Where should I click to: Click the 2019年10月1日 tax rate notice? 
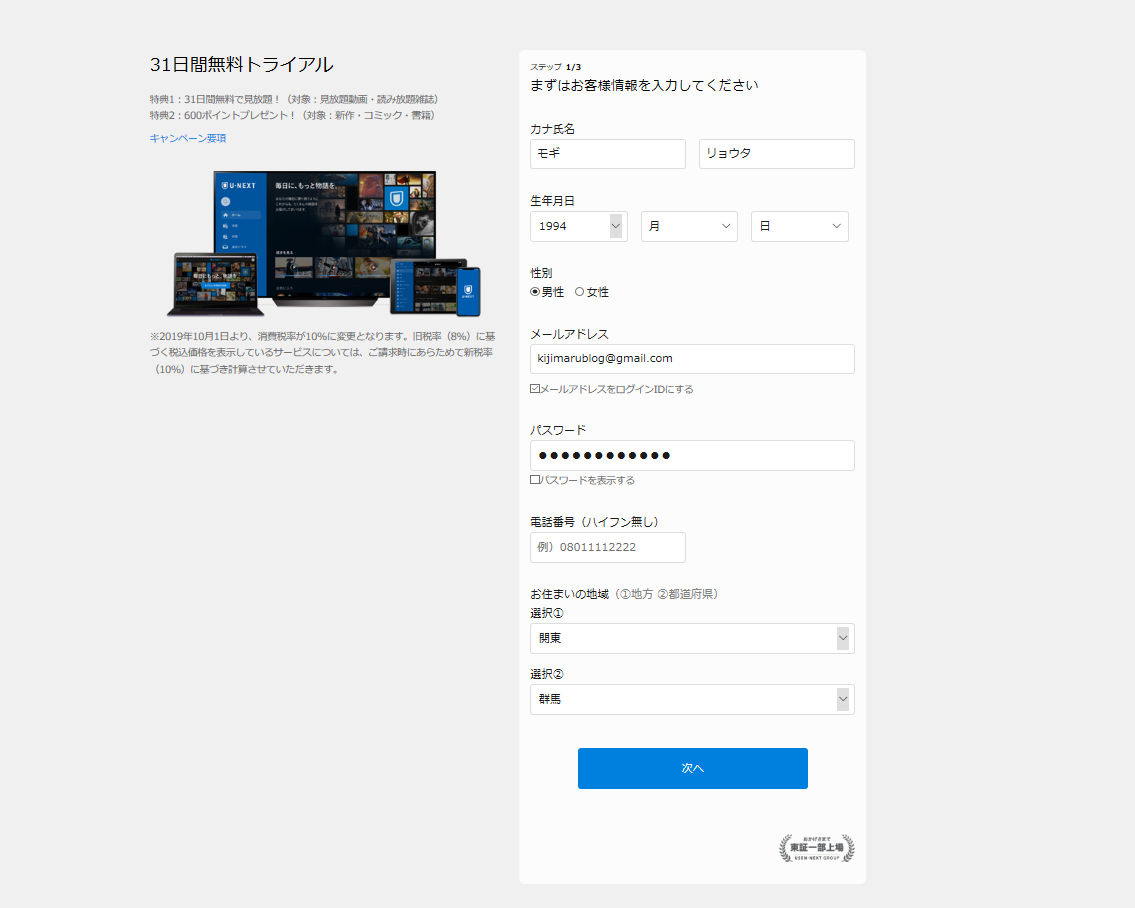tap(323, 353)
